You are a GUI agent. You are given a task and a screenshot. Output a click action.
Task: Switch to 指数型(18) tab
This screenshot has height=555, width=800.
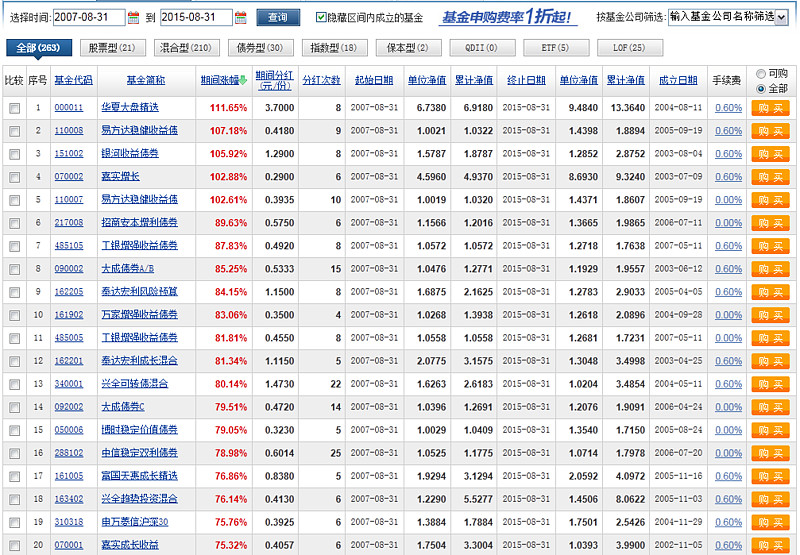point(334,48)
